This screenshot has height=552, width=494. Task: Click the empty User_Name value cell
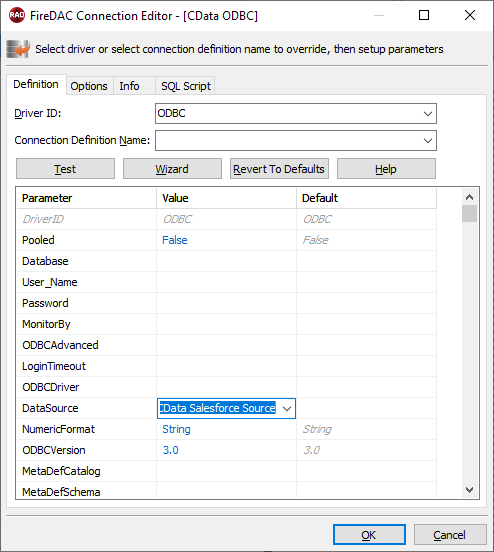[226, 282]
